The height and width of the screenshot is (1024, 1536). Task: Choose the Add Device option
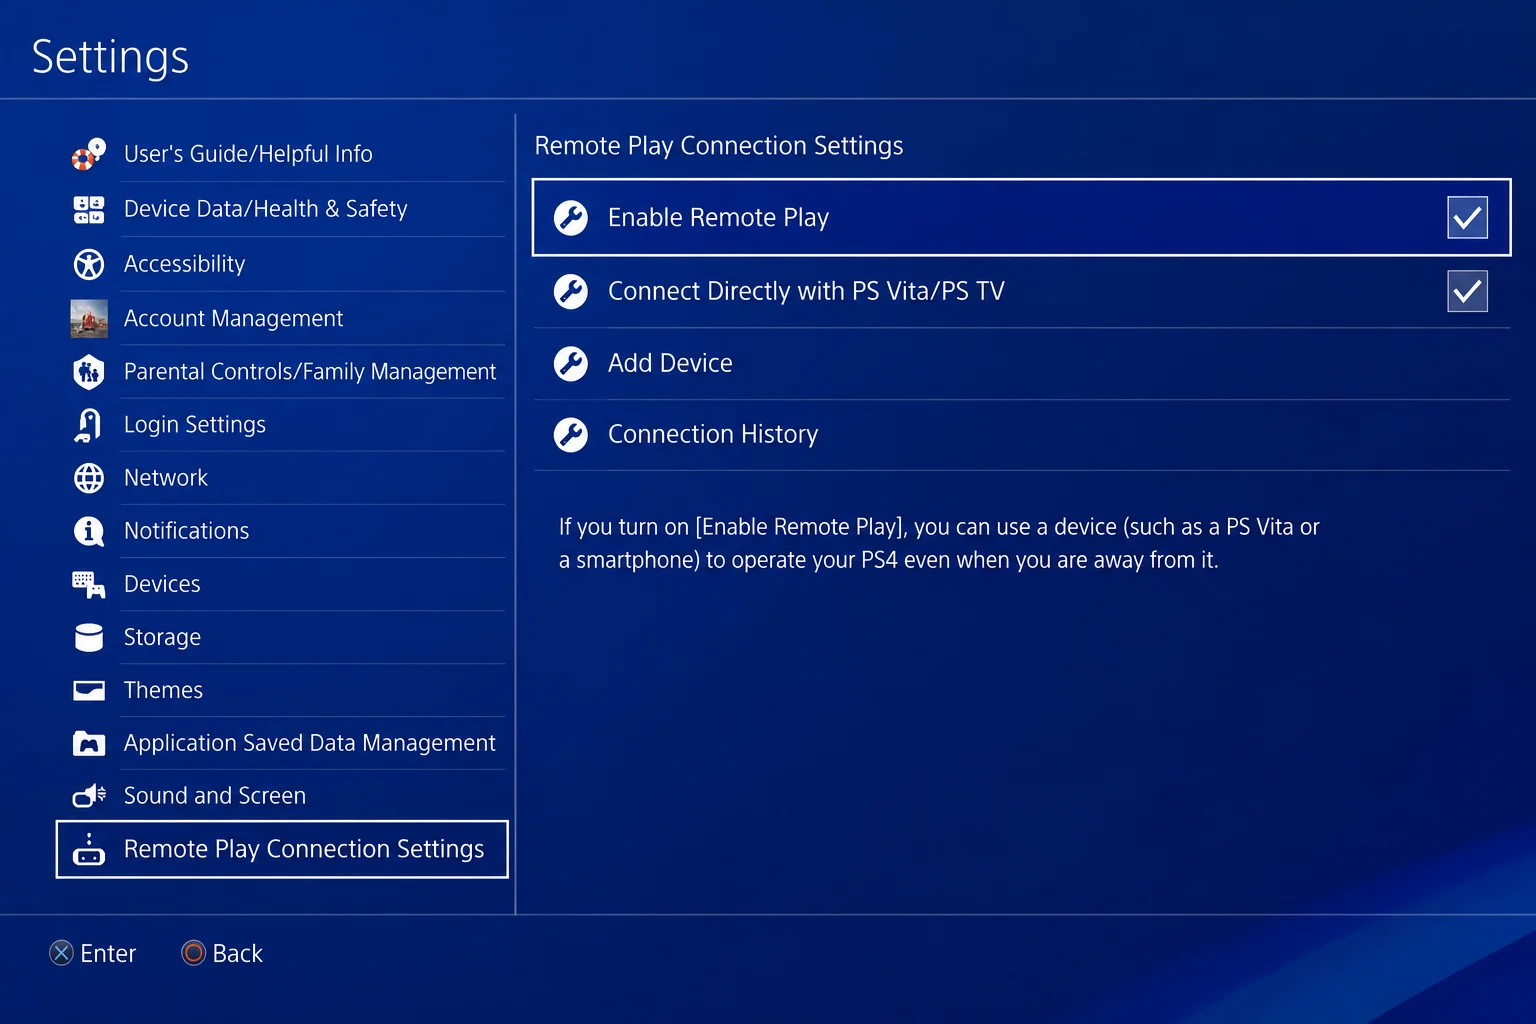pos(1021,363)
